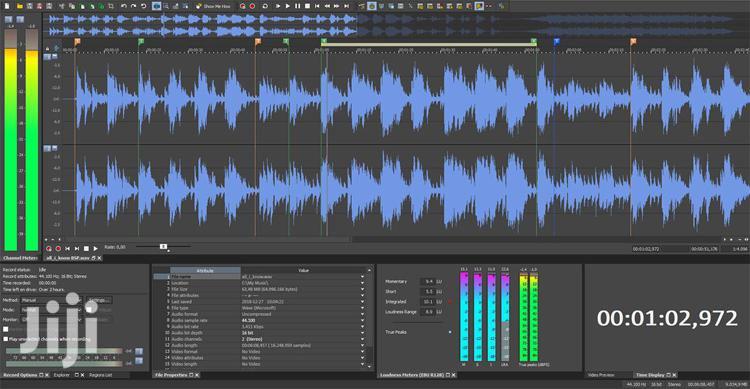The width and height of the screenshot is (750, 389).
Task: Select the Audio length row in File Properties
Action: pyautogui.click(x=261, y=345)
